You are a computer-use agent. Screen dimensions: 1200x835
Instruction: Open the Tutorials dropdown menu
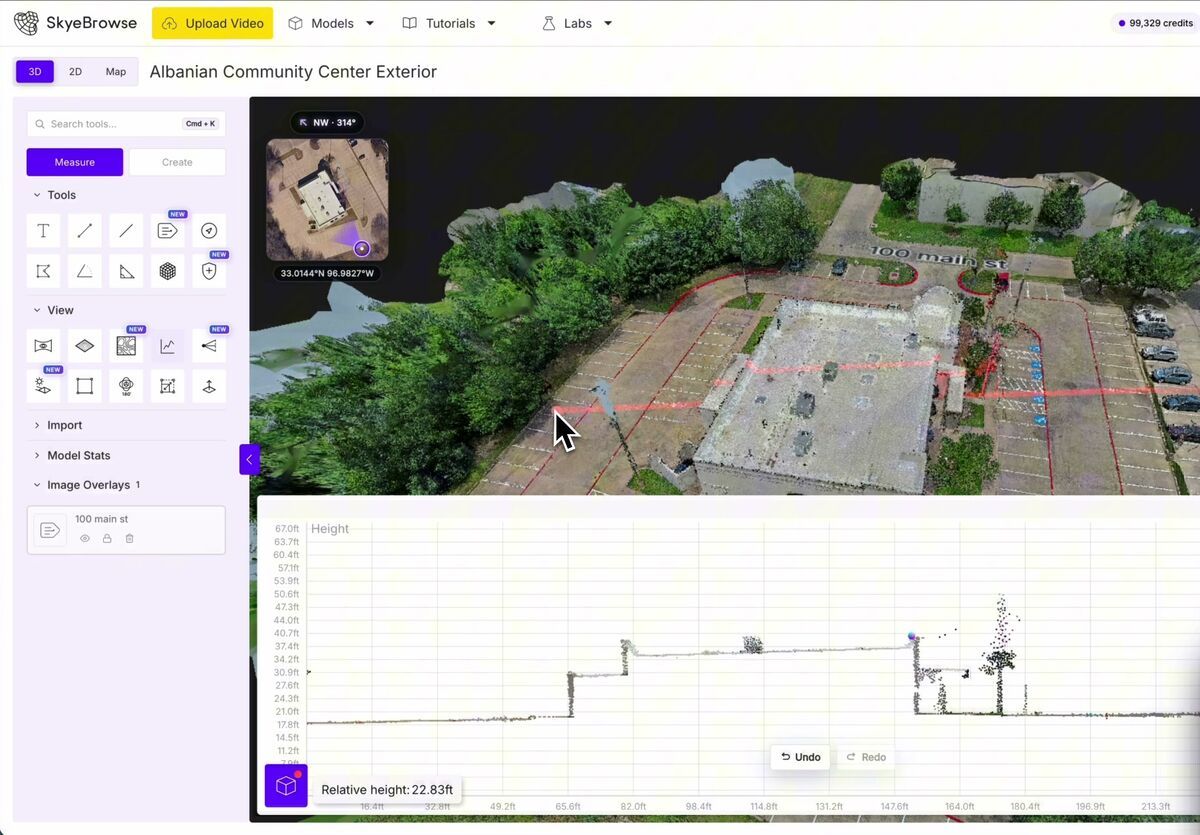(449, 23)
